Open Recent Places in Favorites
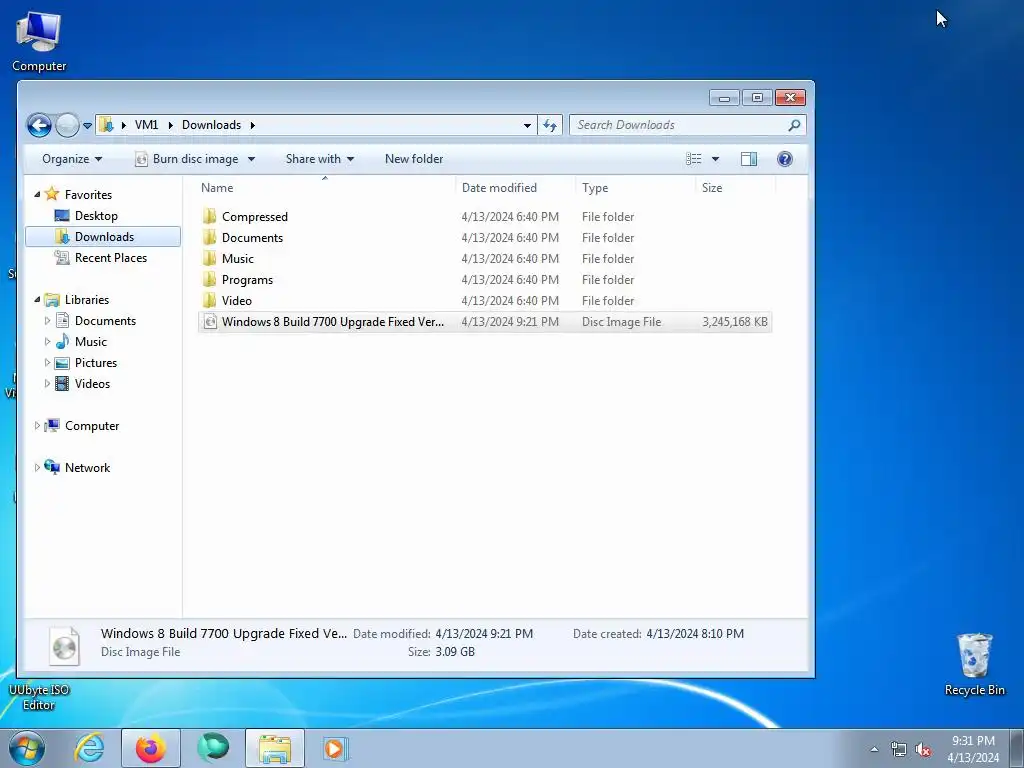Screen dimensions: 1024x768 coord(110,257)
